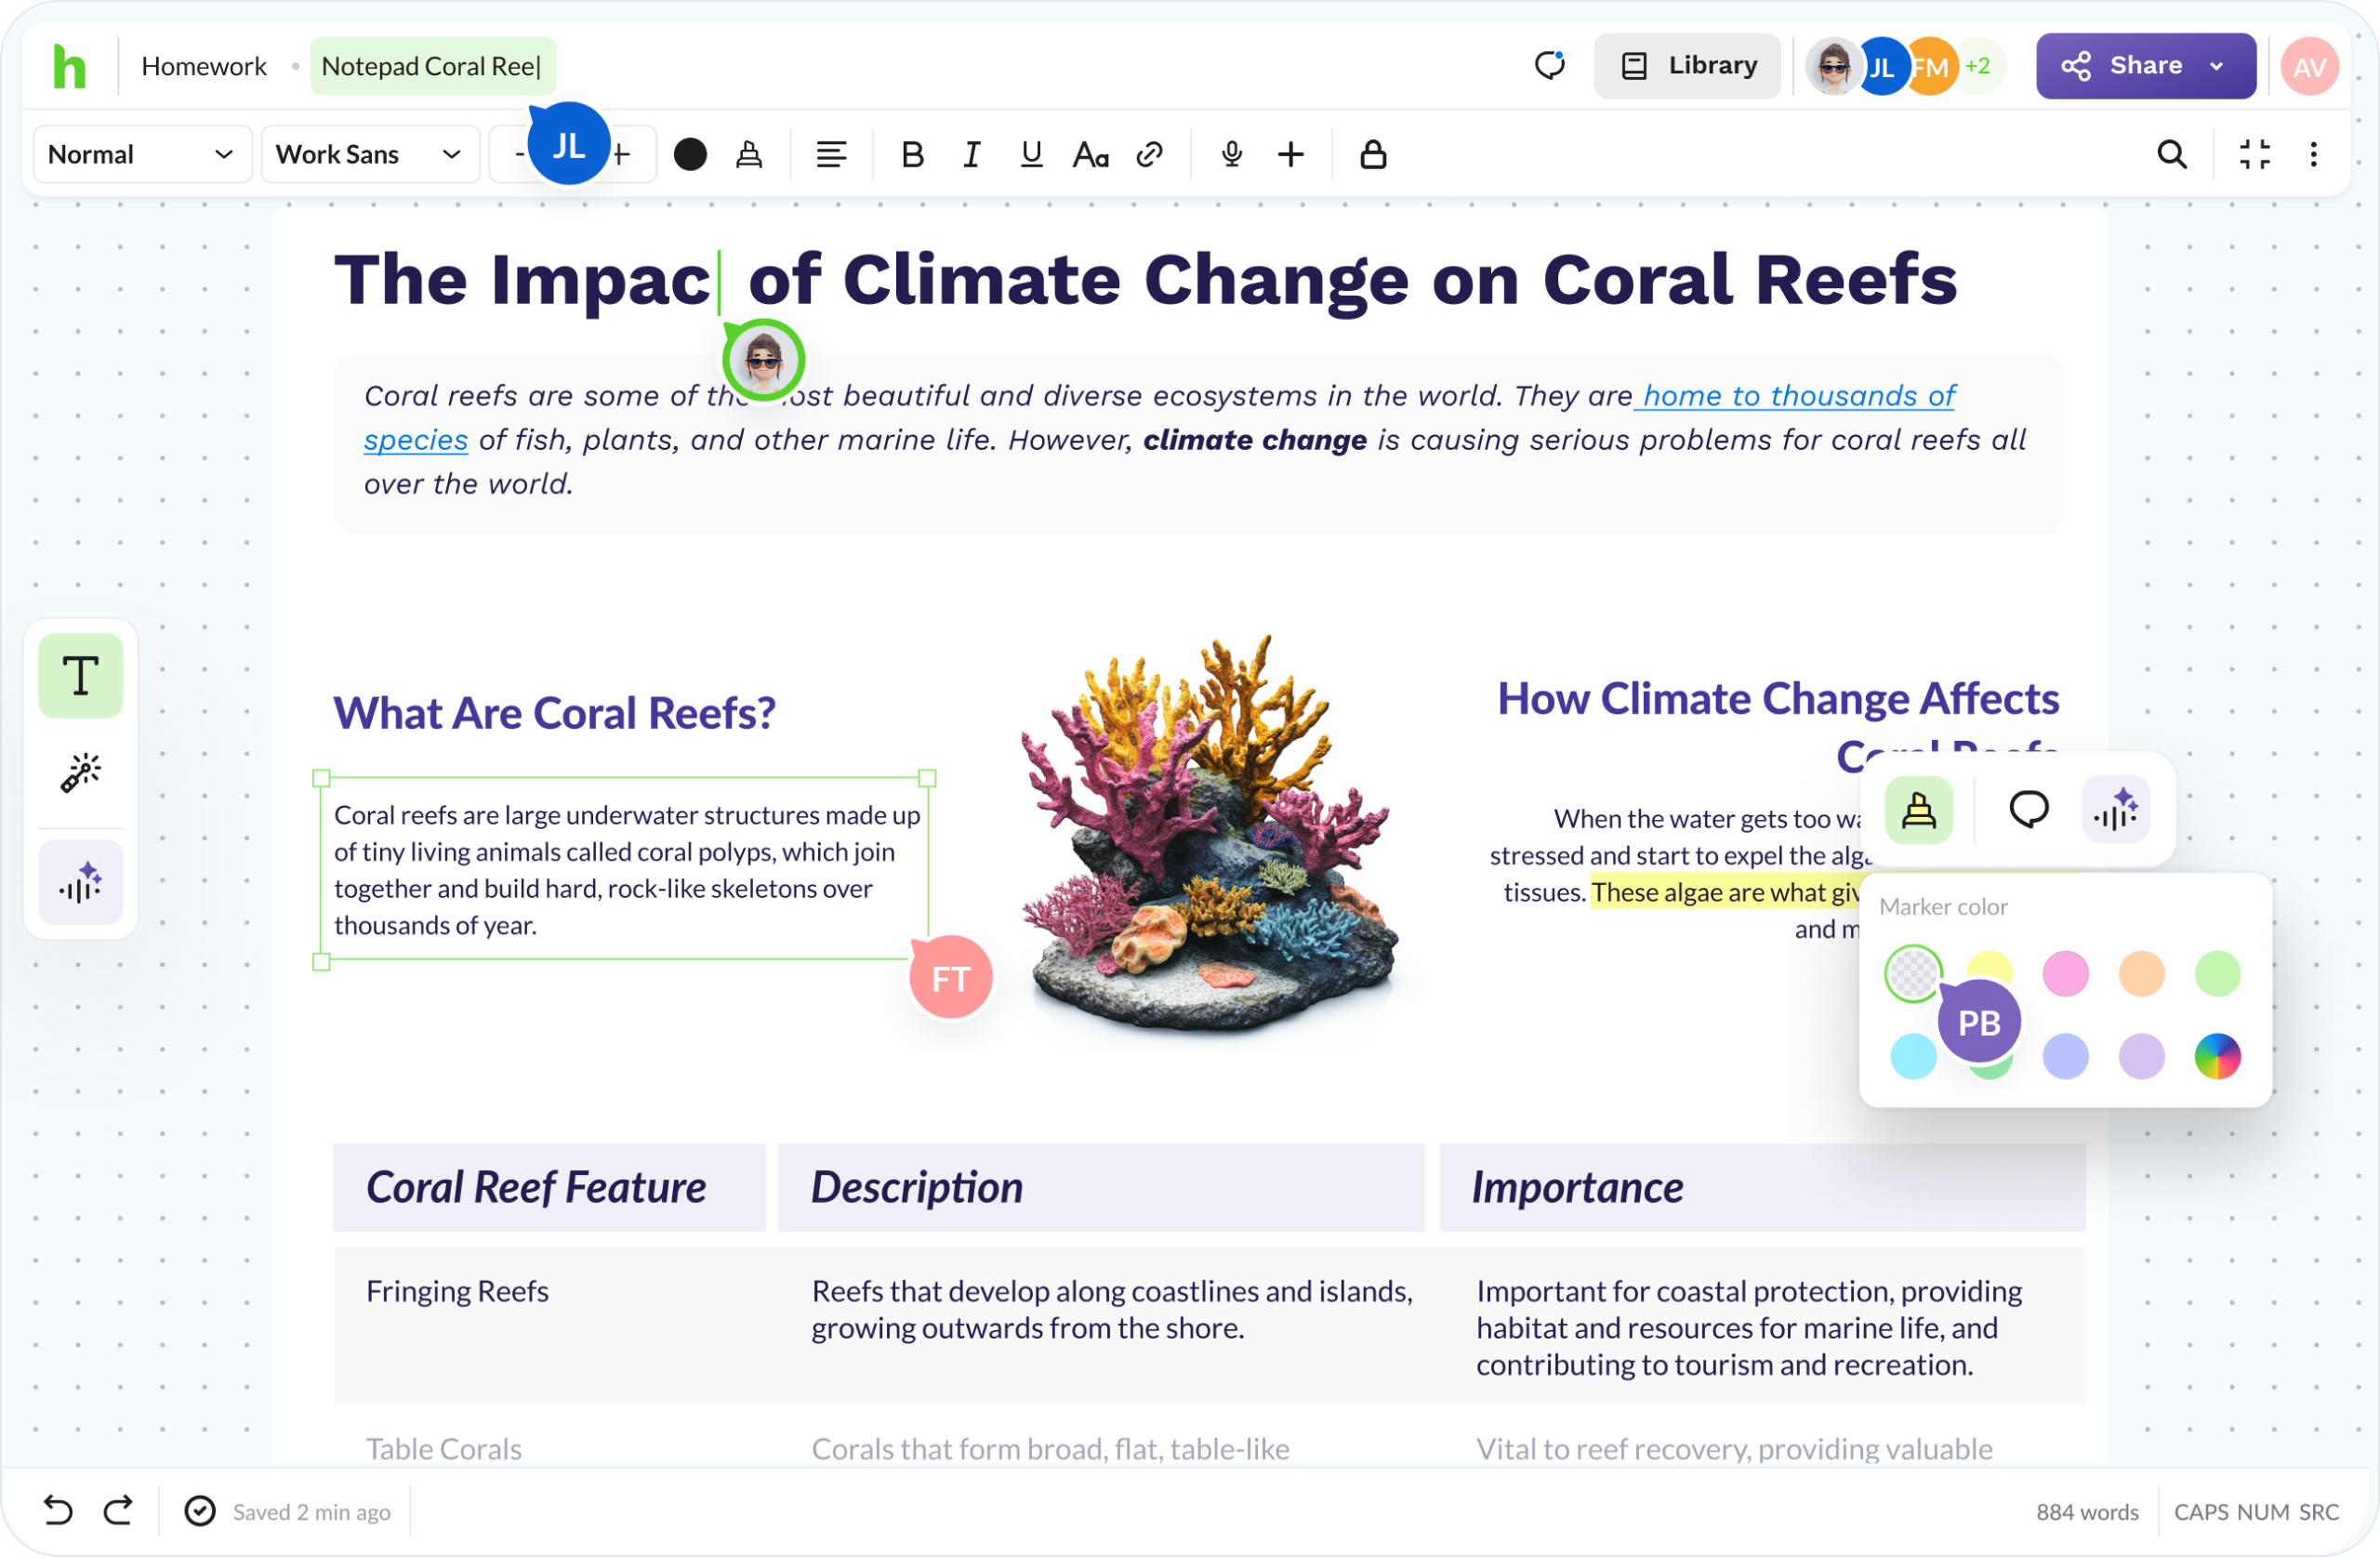Screen dimensions: 2380x1557
Task: Click the Notepad Coral Ree title field
Action: (432, 66)
